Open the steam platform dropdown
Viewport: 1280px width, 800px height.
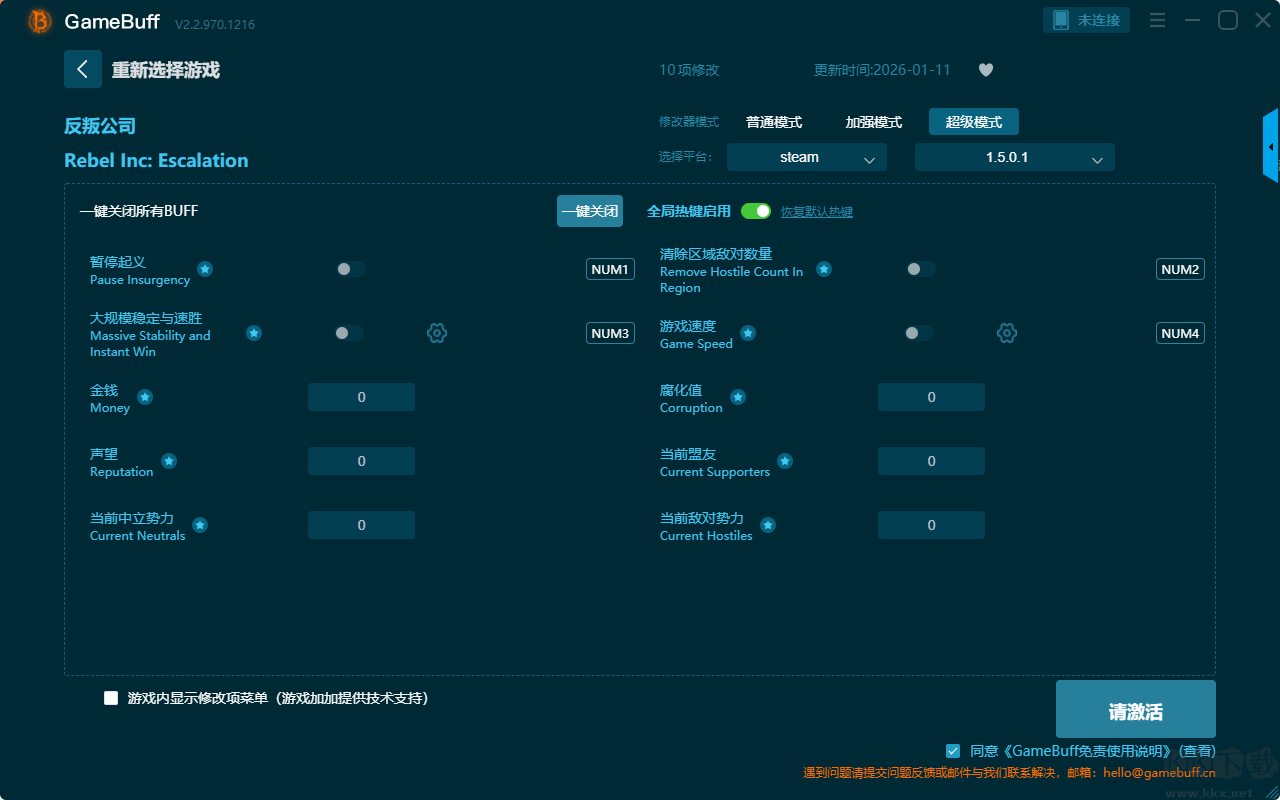806,157
